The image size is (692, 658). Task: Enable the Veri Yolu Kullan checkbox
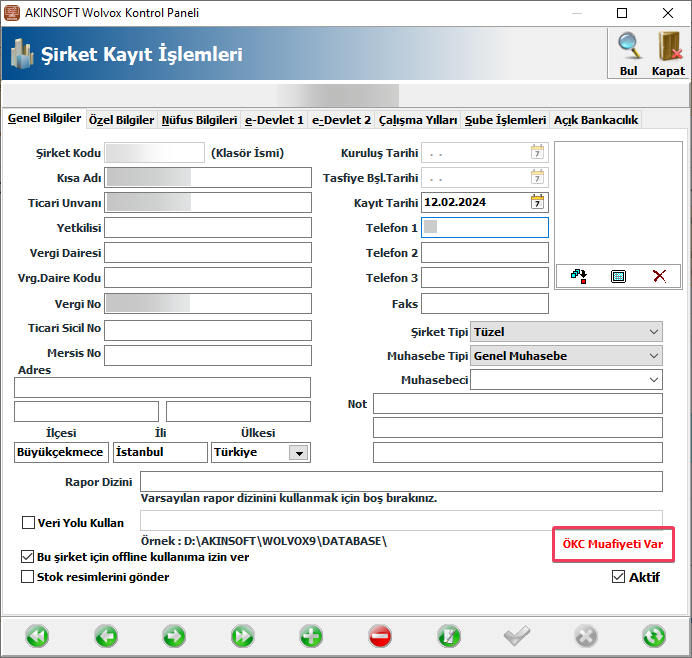click(x=28, y=522)
